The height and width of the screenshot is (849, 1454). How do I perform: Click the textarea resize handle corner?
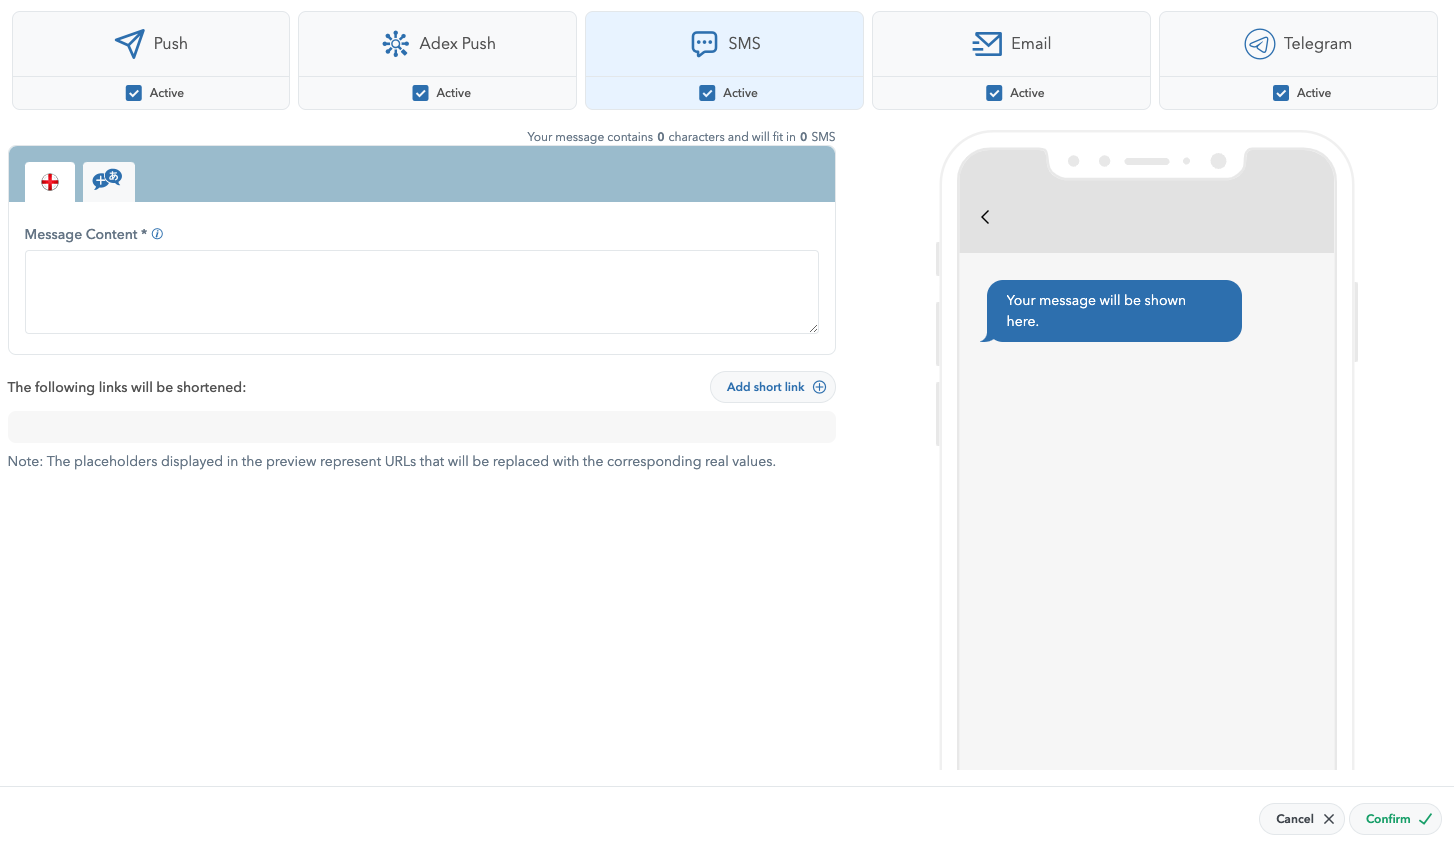pyautogui.click(x=813, y=328)
